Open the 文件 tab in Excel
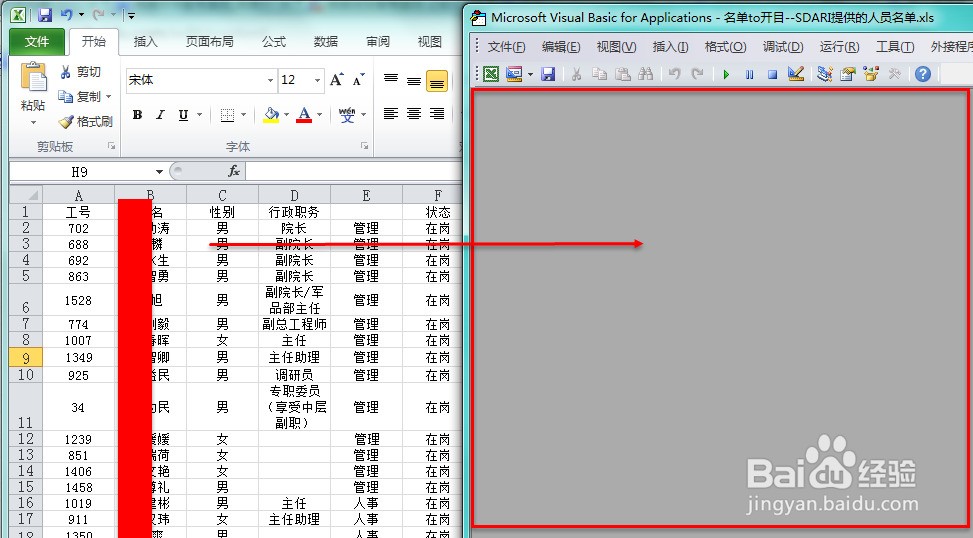973x538 pixels. tap(37, 42)
